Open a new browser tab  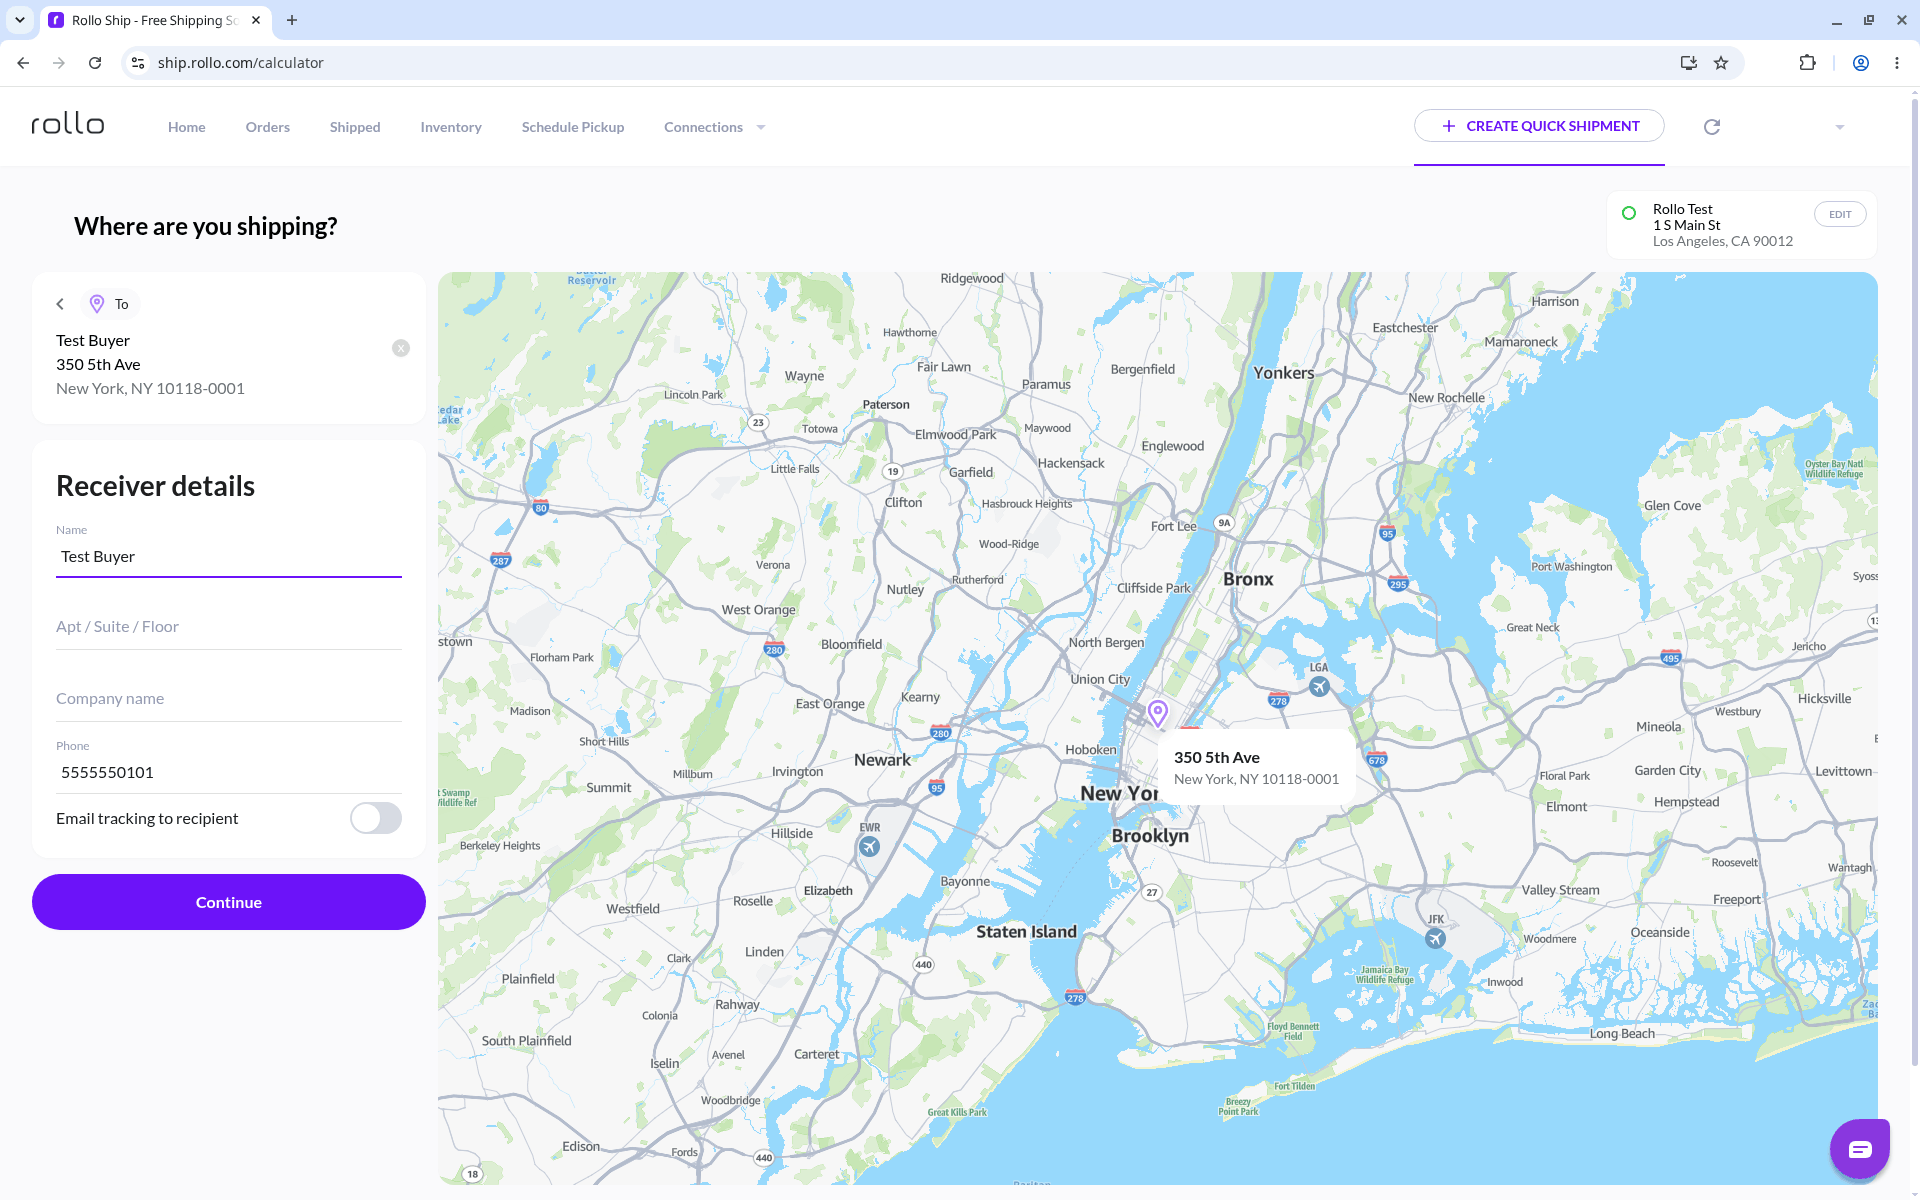tap(292, 20)
